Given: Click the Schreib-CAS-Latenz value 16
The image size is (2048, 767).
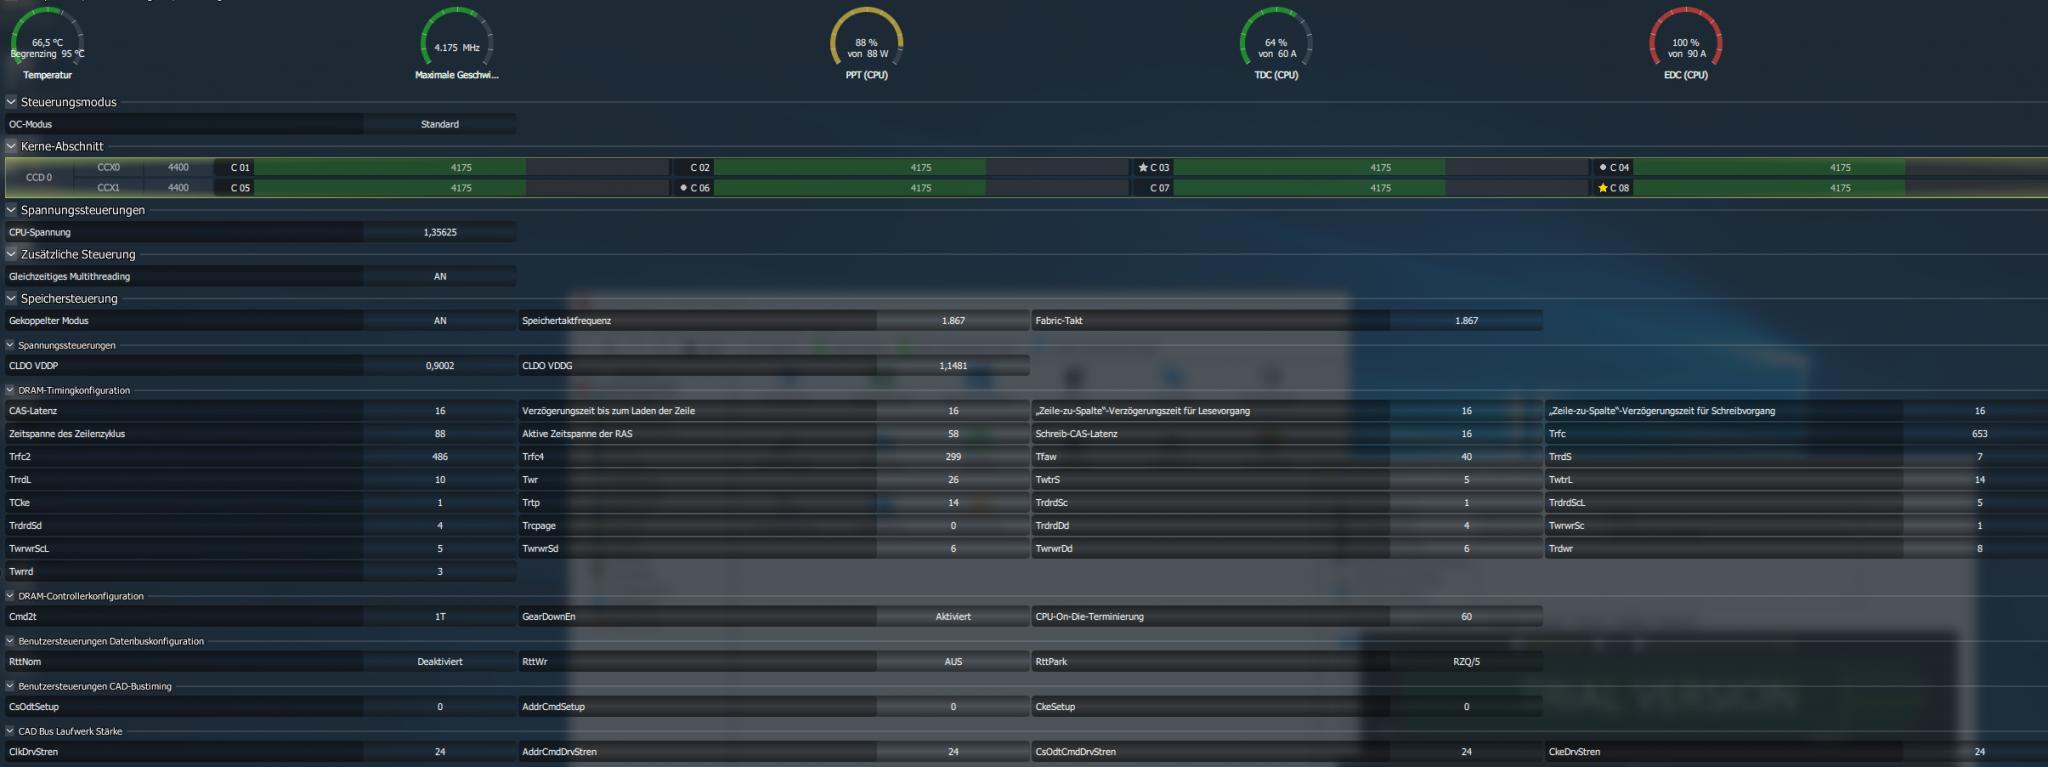Looking at the screenshot, I should click(x=1466, y=434).
